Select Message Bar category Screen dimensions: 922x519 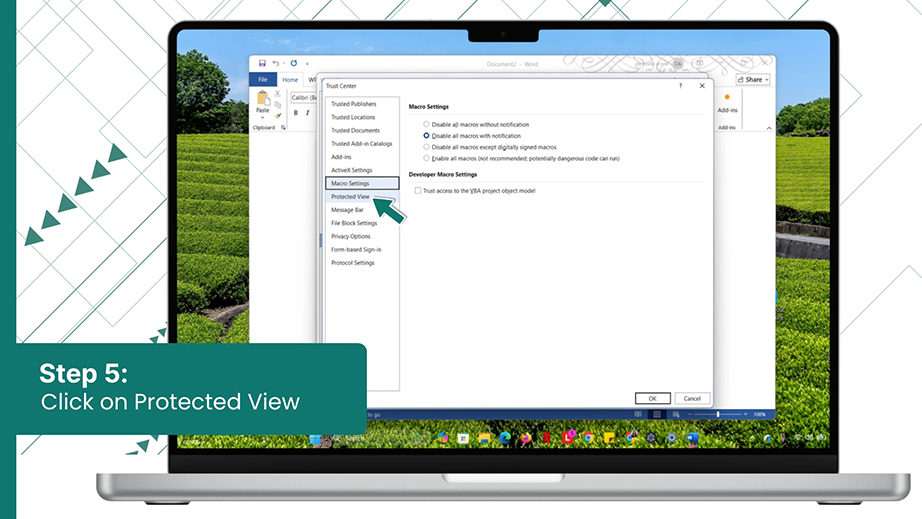[347, 210]
